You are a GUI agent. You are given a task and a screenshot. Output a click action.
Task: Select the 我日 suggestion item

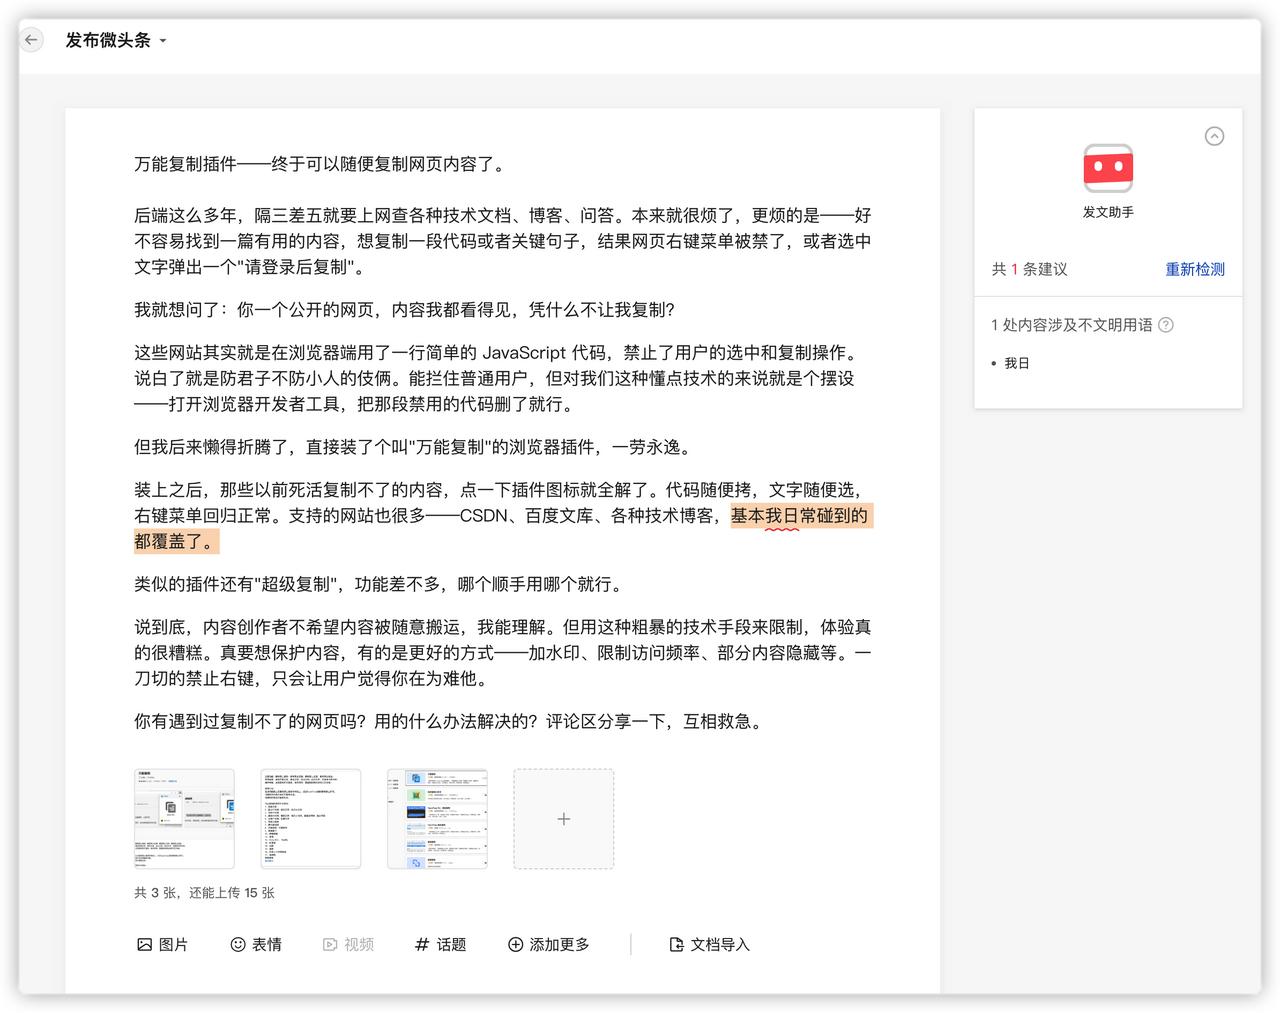[x=1016, y=363]
